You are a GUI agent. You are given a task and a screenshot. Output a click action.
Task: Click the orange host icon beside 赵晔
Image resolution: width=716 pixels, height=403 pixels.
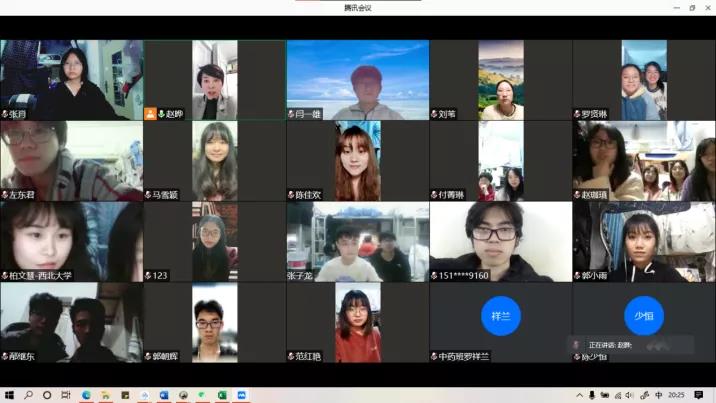coord(150,114)
